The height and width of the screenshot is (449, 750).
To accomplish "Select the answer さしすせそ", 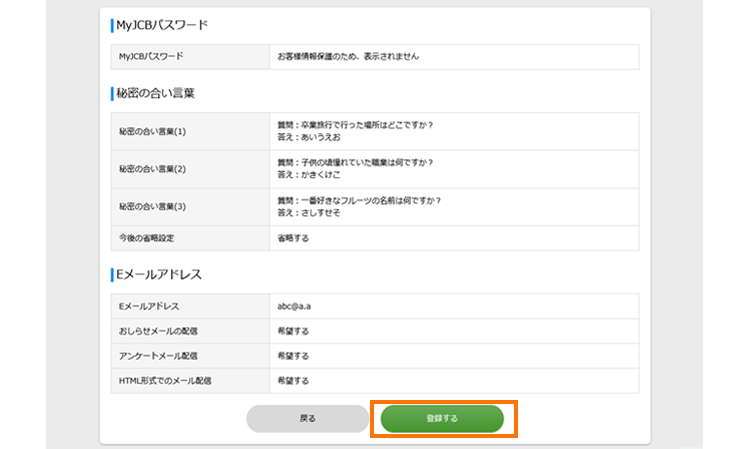I will 309,213.
